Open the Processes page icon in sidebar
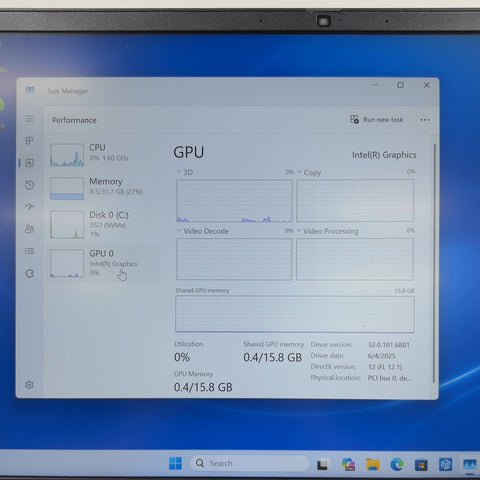480x480 pixels. (30, 141)
